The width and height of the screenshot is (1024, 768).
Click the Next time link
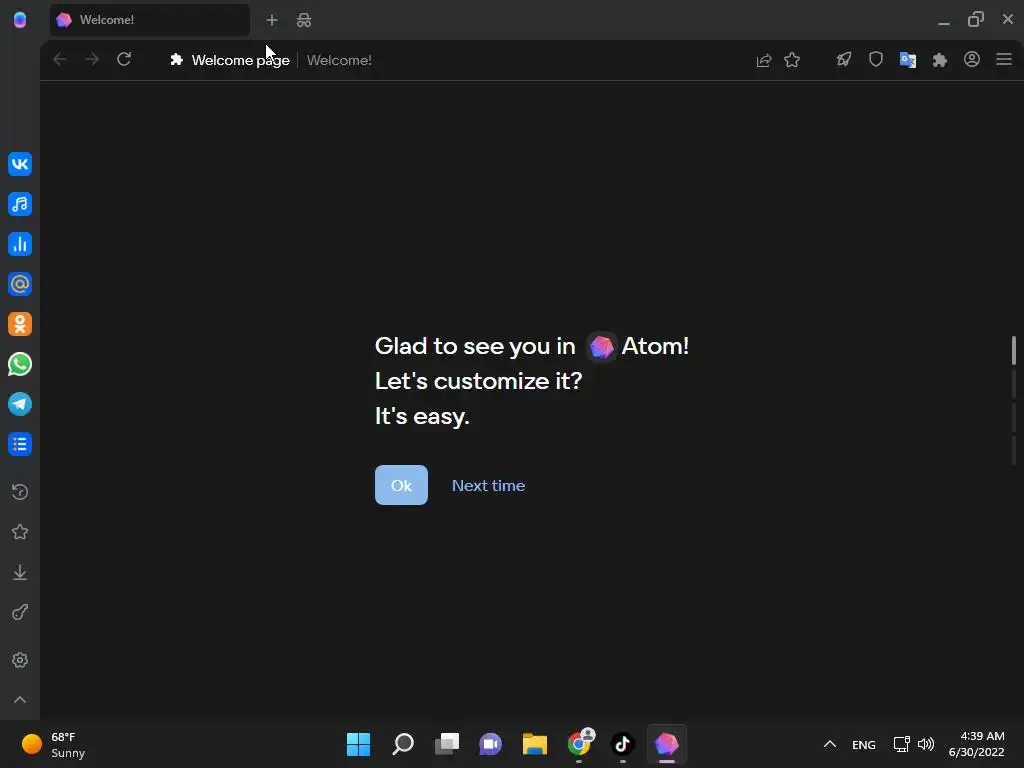488,485
